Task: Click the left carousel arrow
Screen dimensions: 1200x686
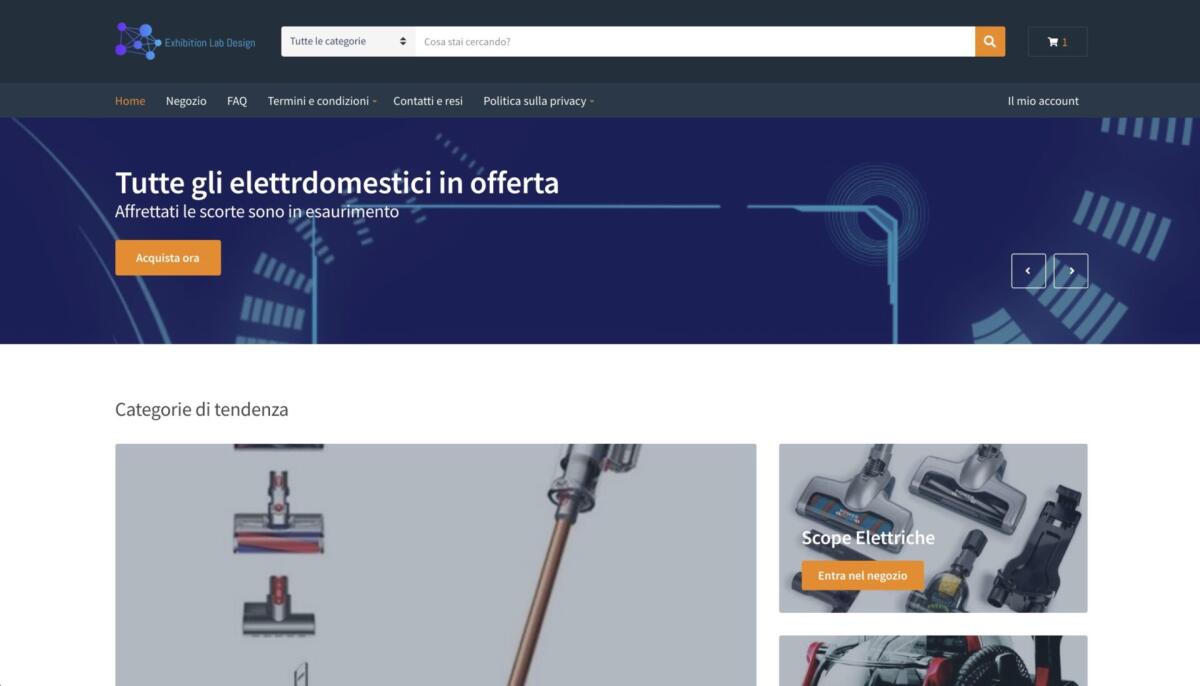Action: [x=1028, y=270]
